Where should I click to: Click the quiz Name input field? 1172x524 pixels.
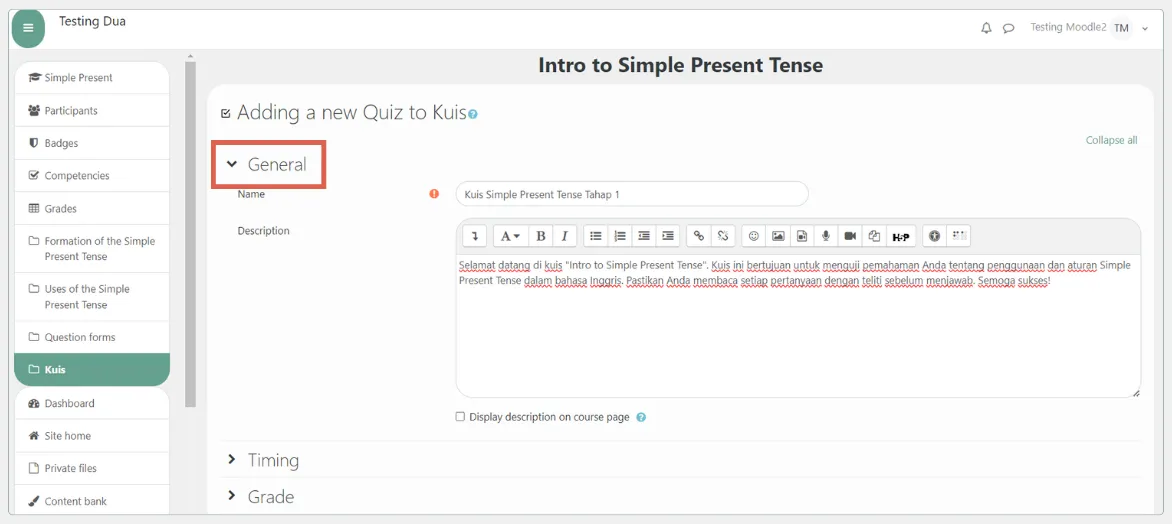click(632, 194)
